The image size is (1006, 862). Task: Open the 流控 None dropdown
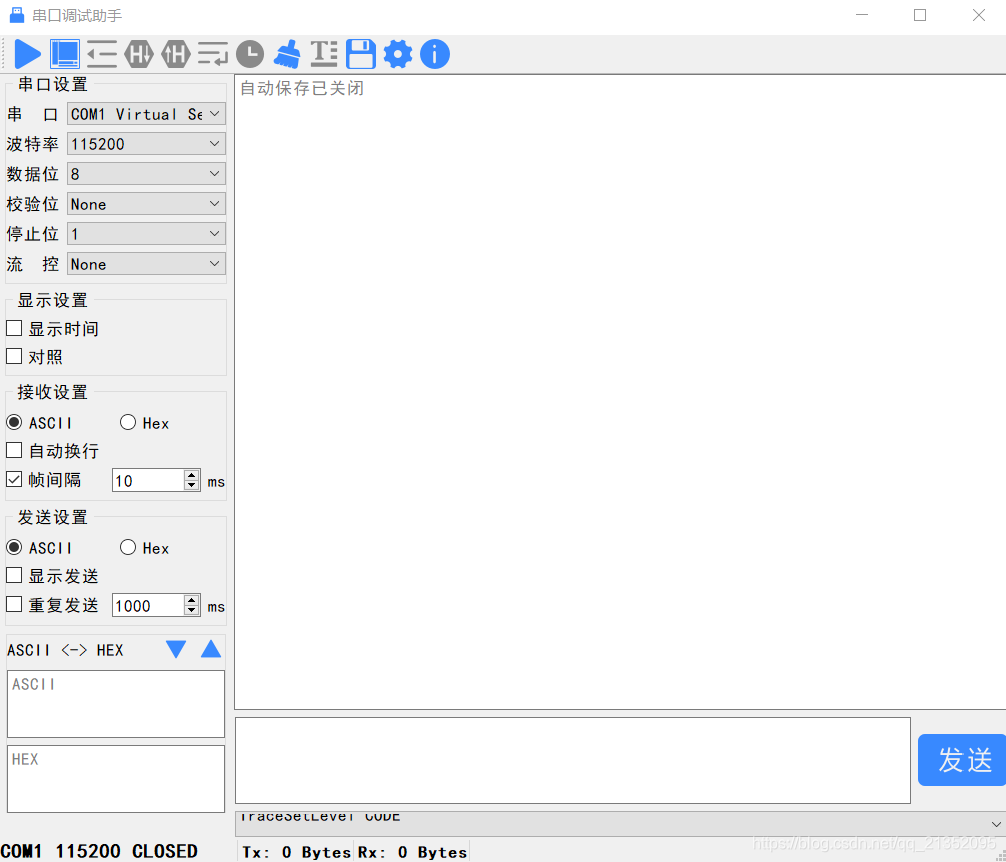pos(146,264)
